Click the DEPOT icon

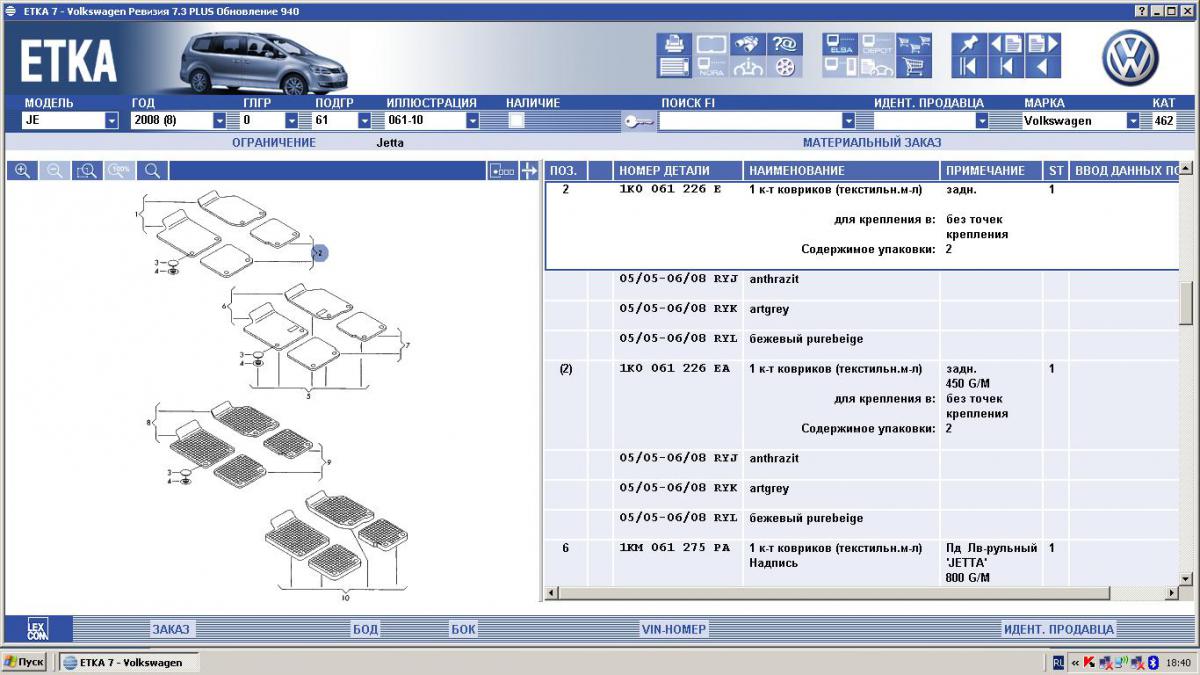(877, 44)
